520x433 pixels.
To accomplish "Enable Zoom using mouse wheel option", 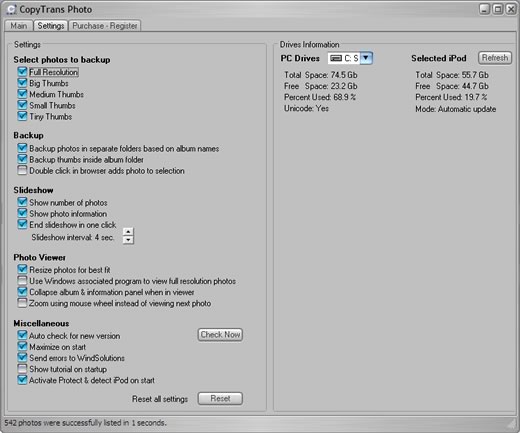I will coord(22,303).
